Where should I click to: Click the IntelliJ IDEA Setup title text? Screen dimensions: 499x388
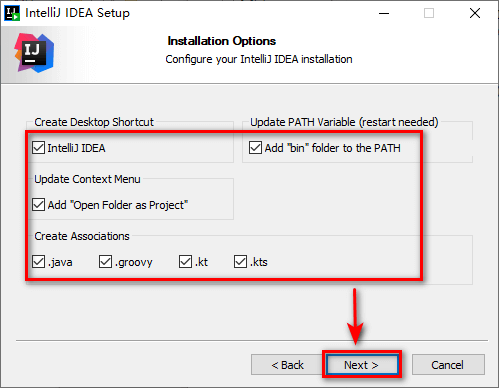[x=78, y=13]
